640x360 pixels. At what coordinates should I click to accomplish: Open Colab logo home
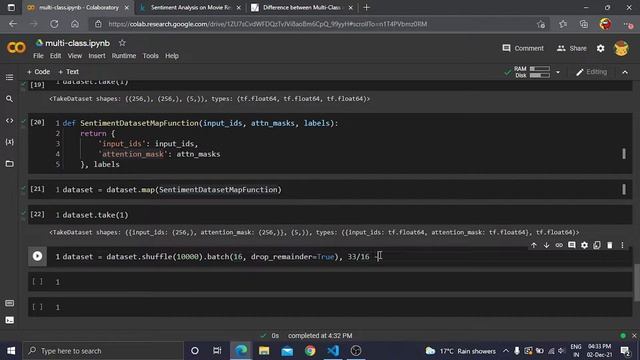tap(16, 48)
